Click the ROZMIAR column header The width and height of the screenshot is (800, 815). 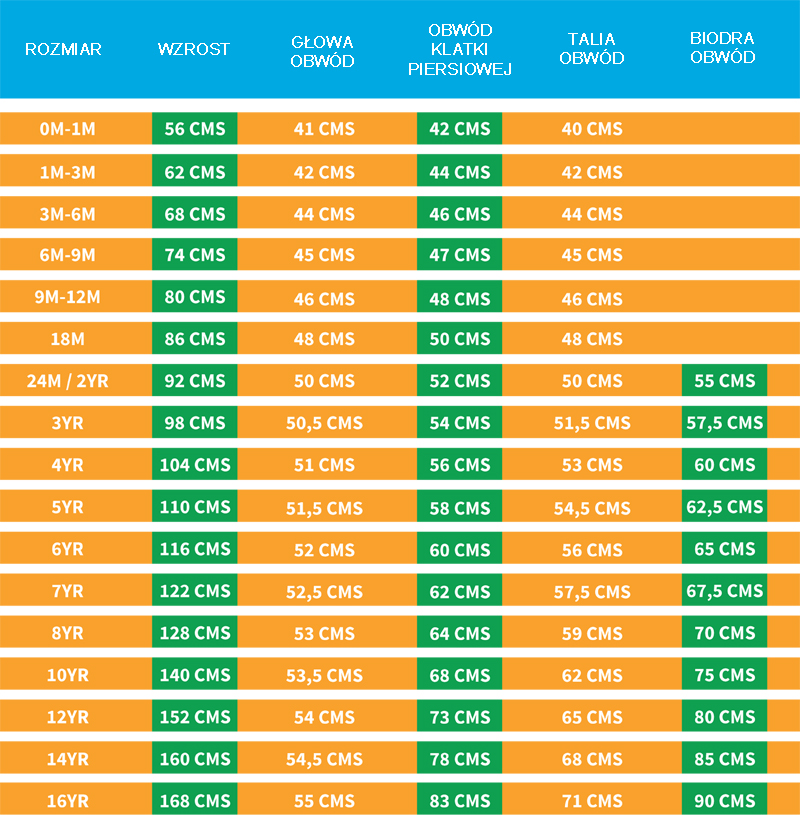pos(63,49)
